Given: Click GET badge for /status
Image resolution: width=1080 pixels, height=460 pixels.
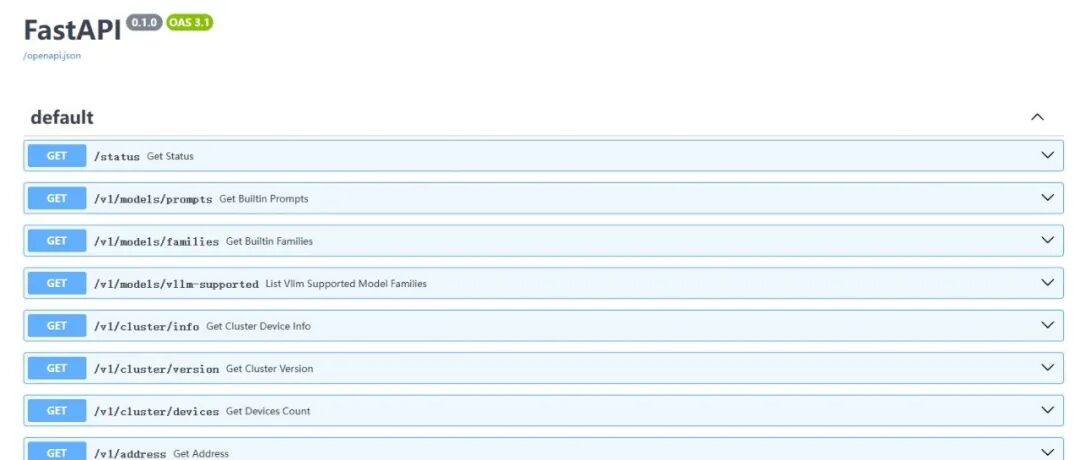Looking at the screenshot, I should point(56,156).
